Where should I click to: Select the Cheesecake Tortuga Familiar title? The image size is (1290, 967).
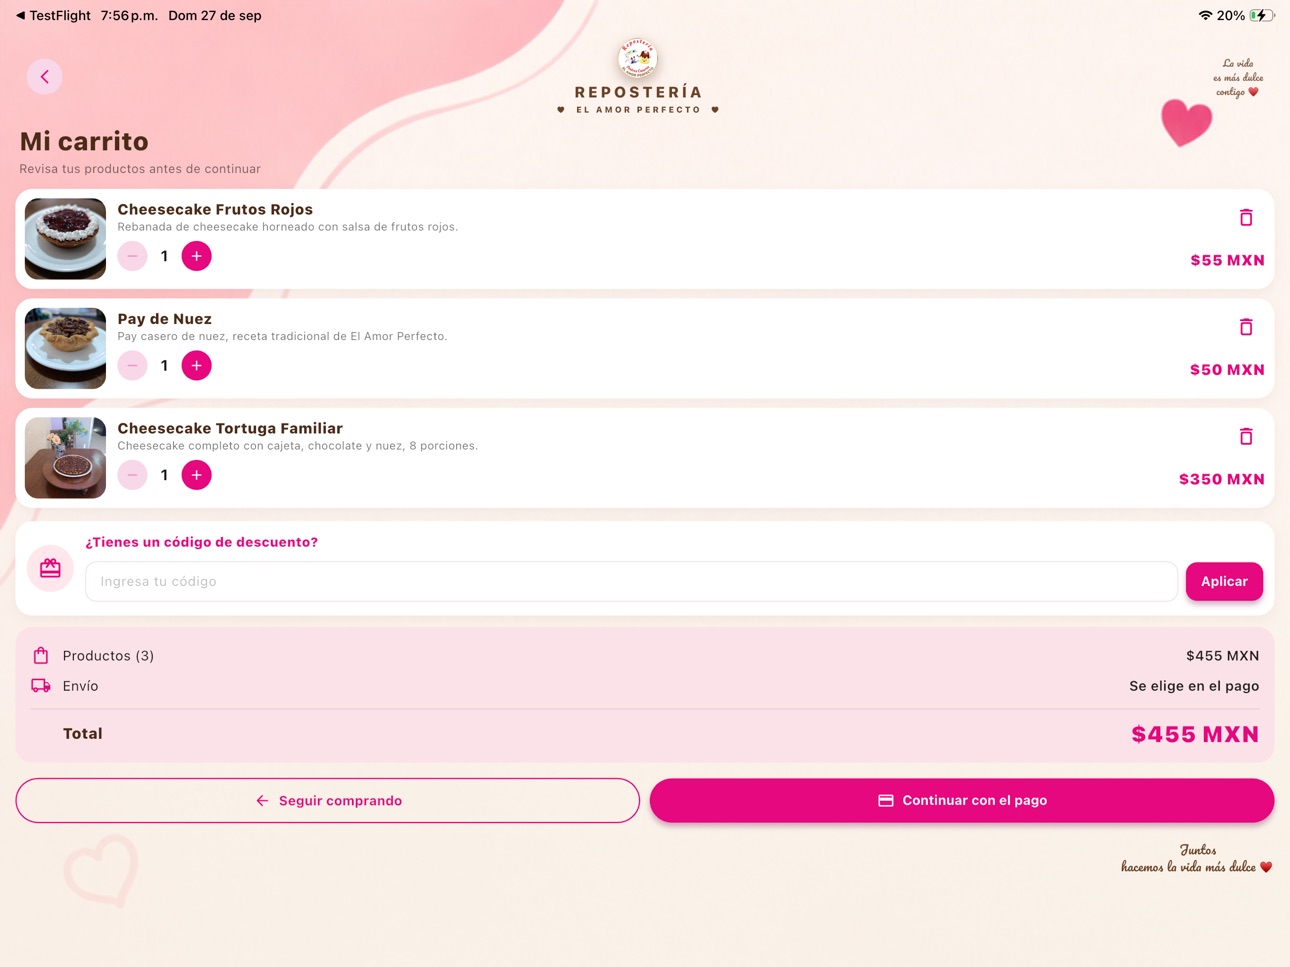(230, 428)
